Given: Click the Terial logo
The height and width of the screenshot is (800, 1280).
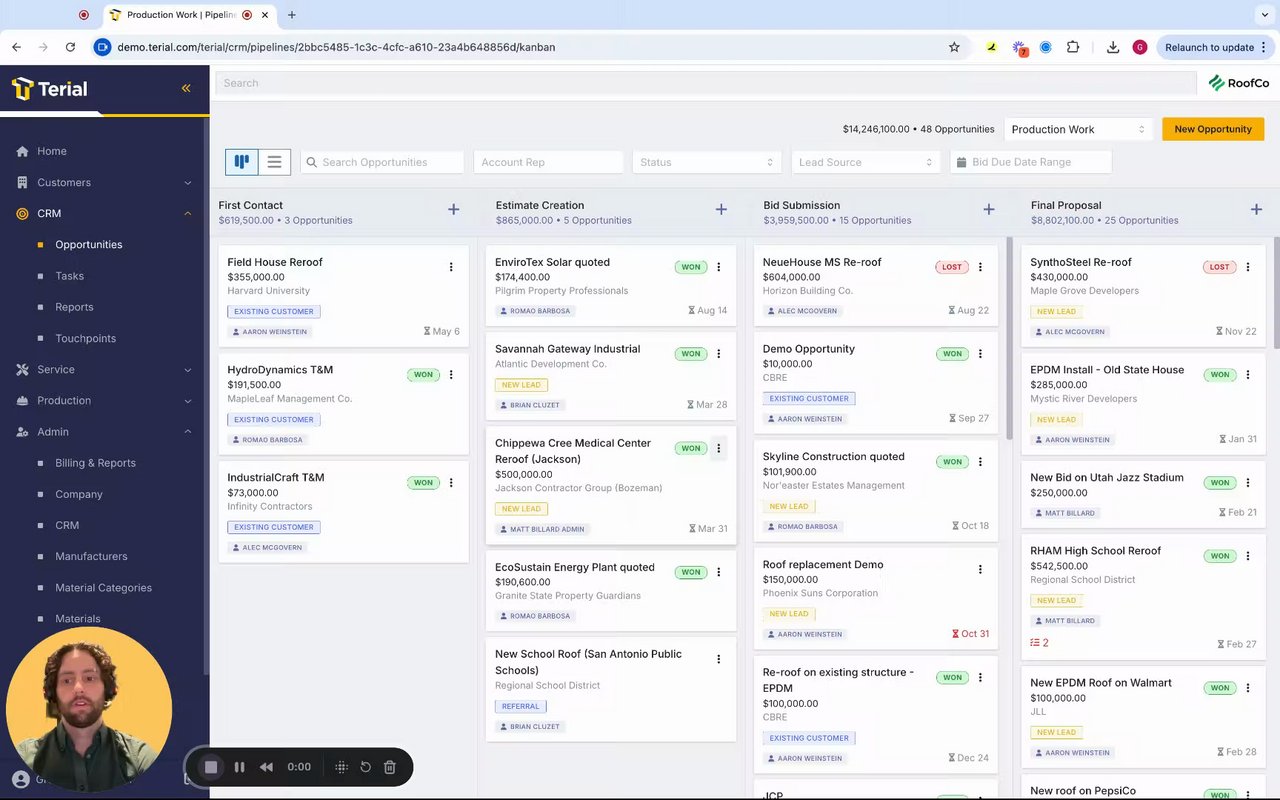Looking at the screenshot, I should tap(50, 89).
